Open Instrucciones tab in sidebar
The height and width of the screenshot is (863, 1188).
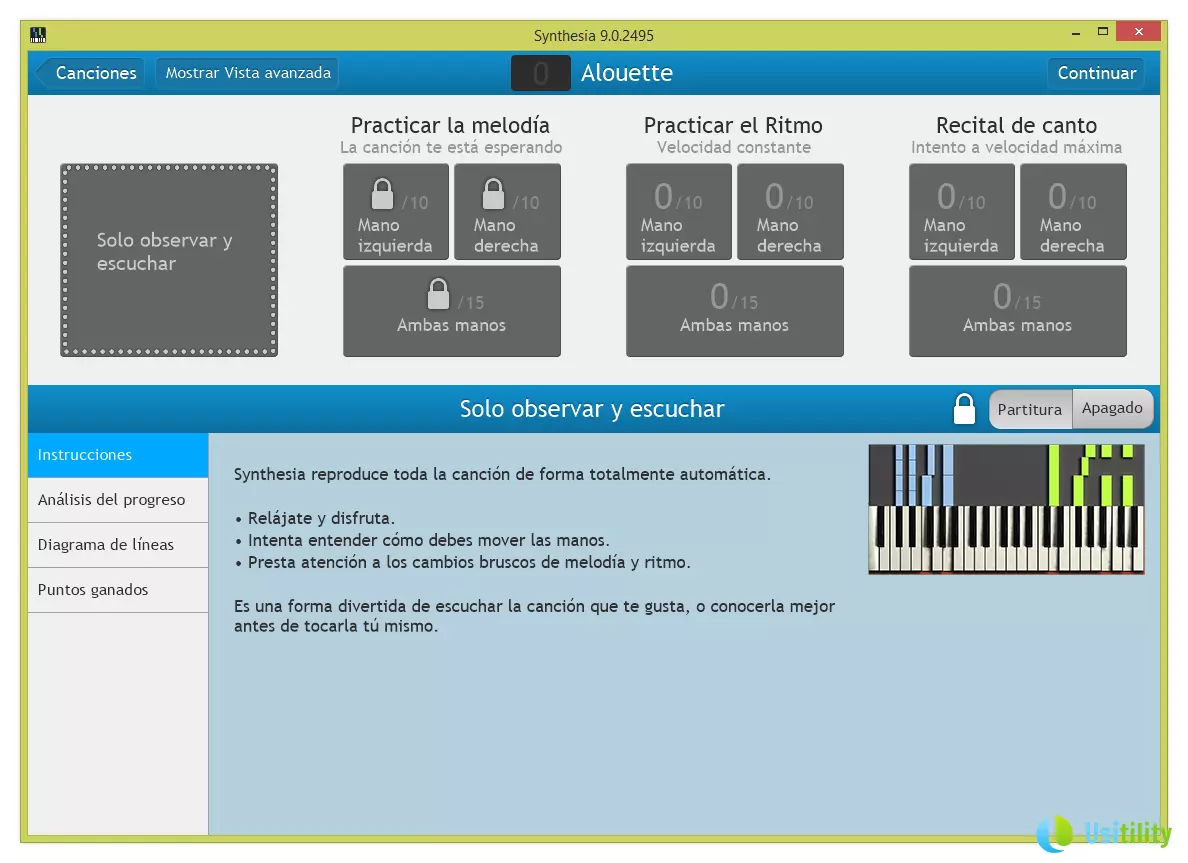(x=118, y=455)
